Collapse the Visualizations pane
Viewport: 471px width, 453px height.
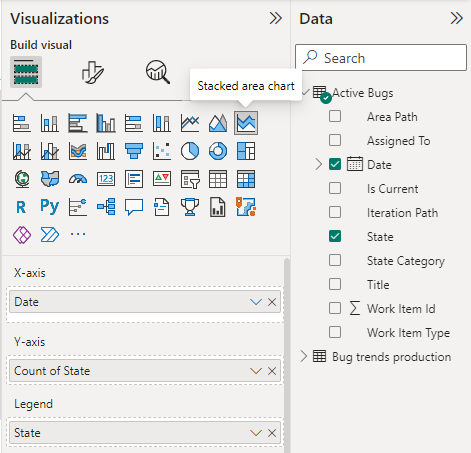click(x=276, y=18)
